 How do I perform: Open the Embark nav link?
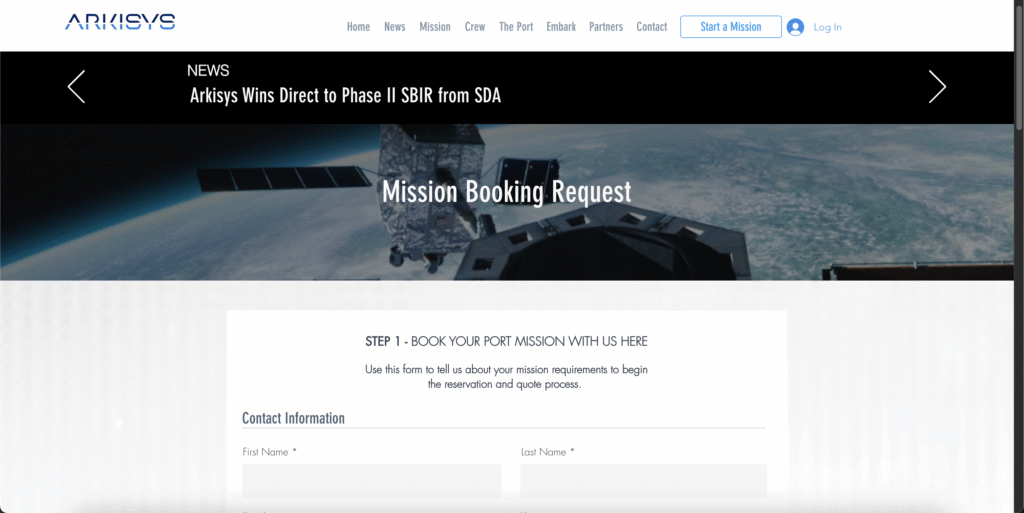[561, 27]
